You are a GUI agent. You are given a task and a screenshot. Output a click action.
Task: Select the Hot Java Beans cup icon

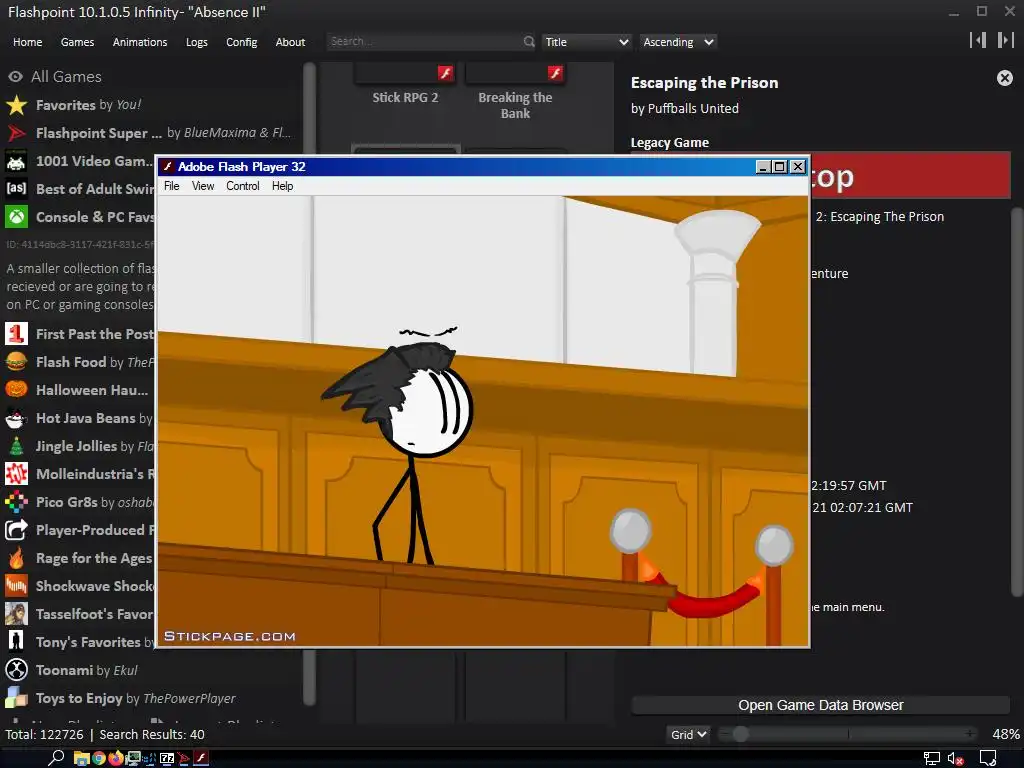(16, 418)
